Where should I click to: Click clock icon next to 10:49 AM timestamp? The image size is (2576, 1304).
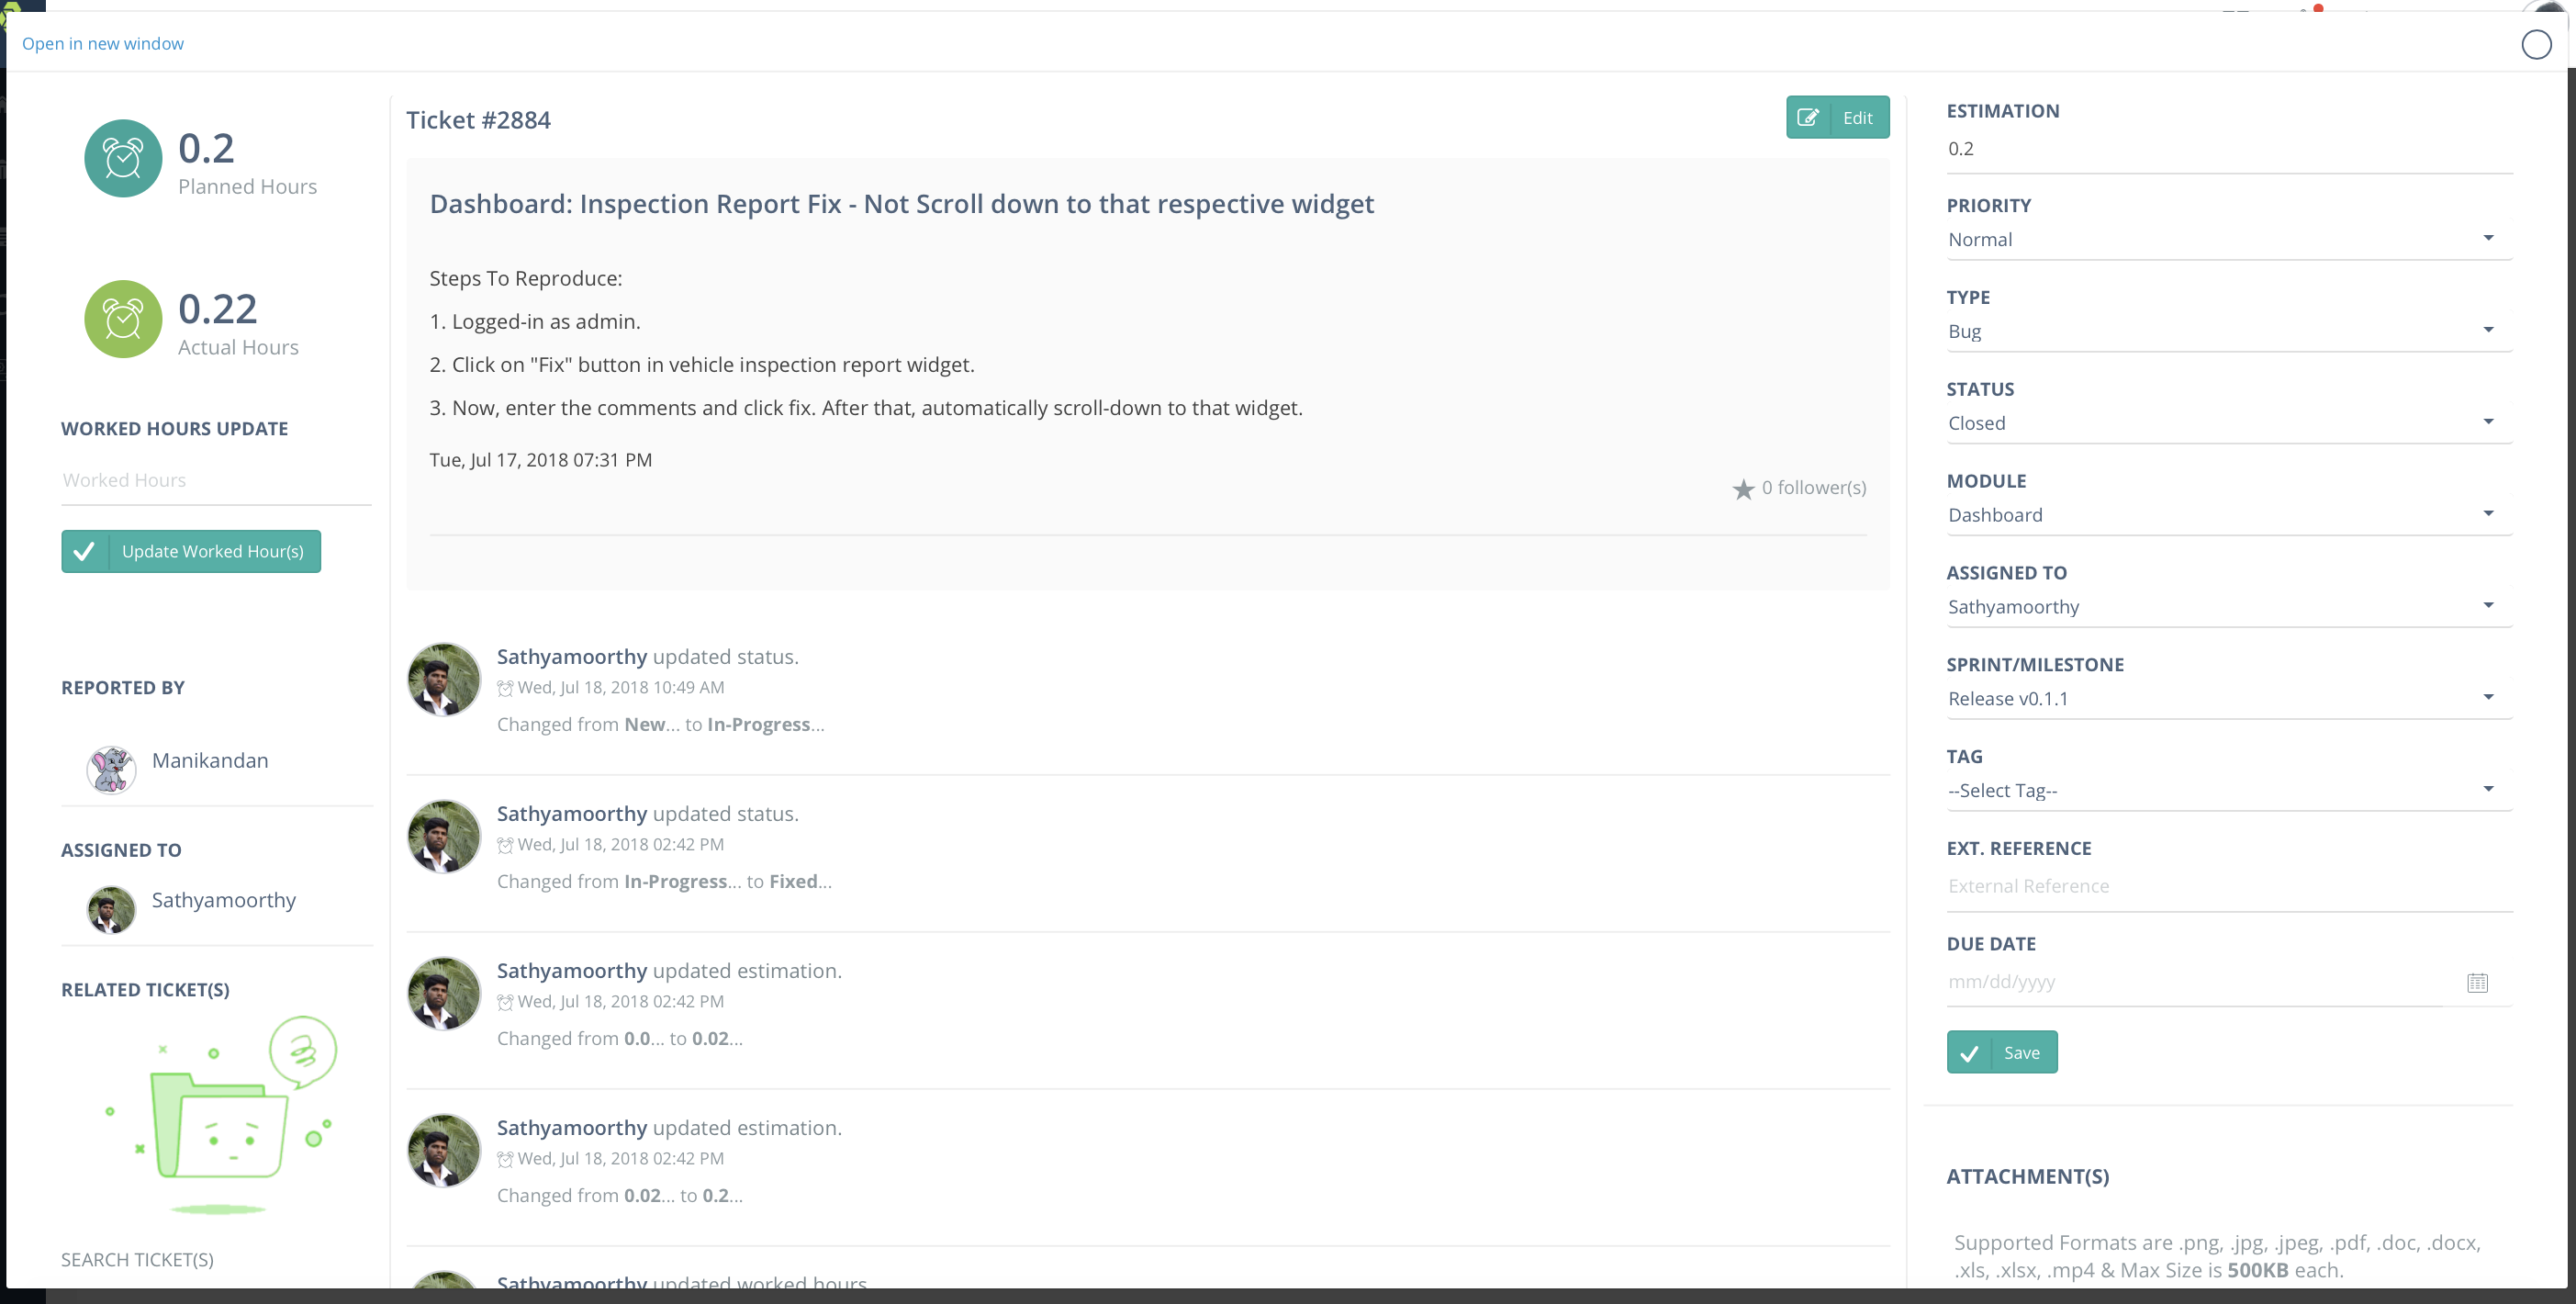point(505,688)
